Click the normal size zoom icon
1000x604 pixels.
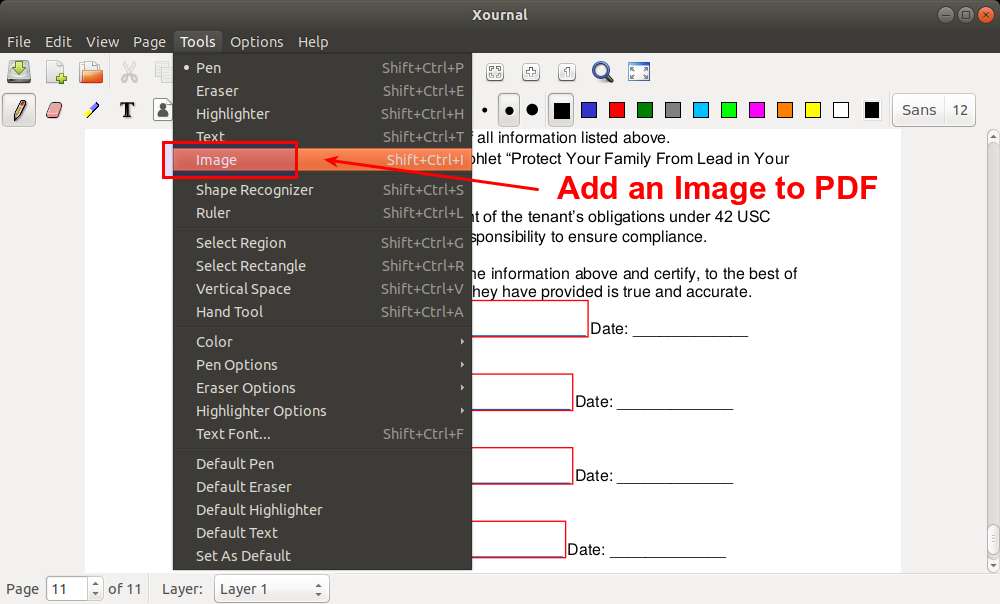(566, 72)
